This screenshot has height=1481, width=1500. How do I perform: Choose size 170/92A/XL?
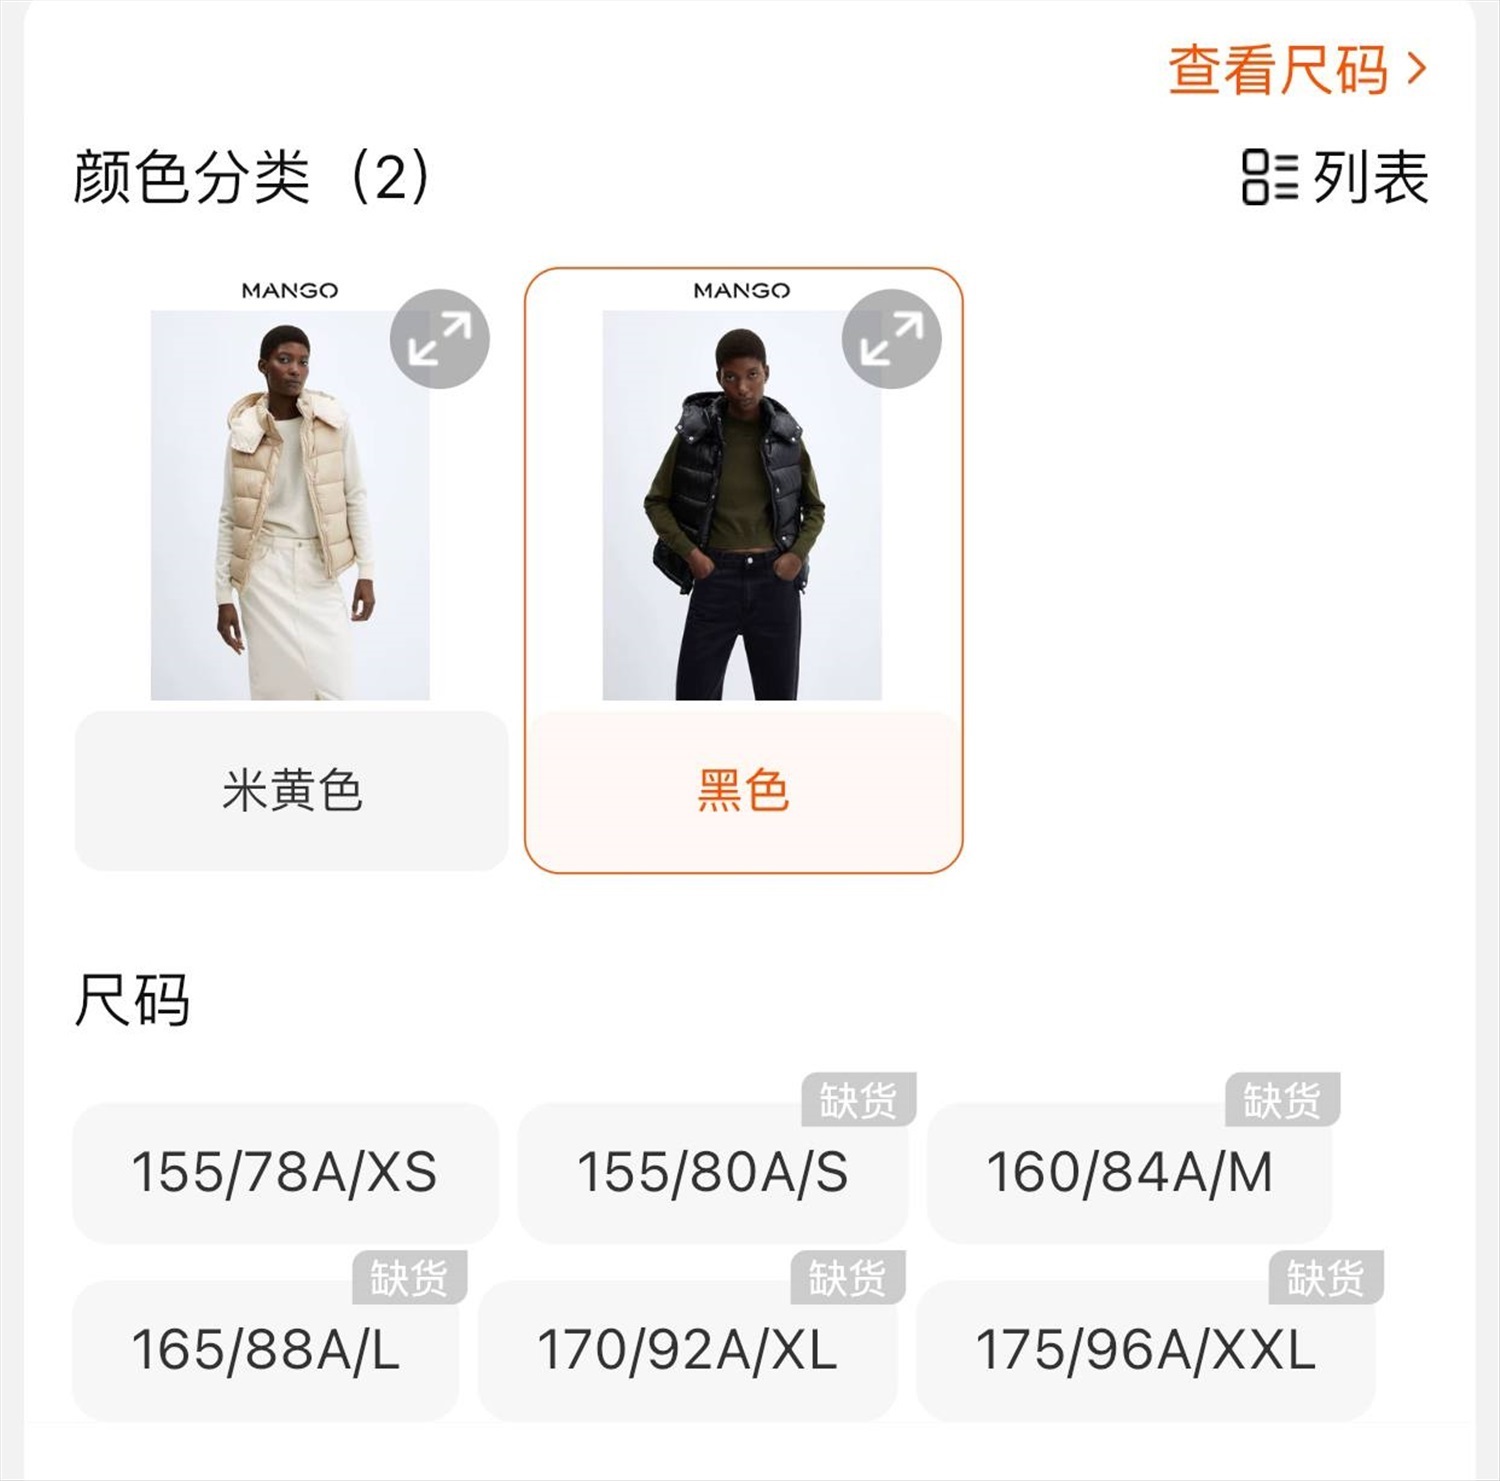tap(688, 1350)
